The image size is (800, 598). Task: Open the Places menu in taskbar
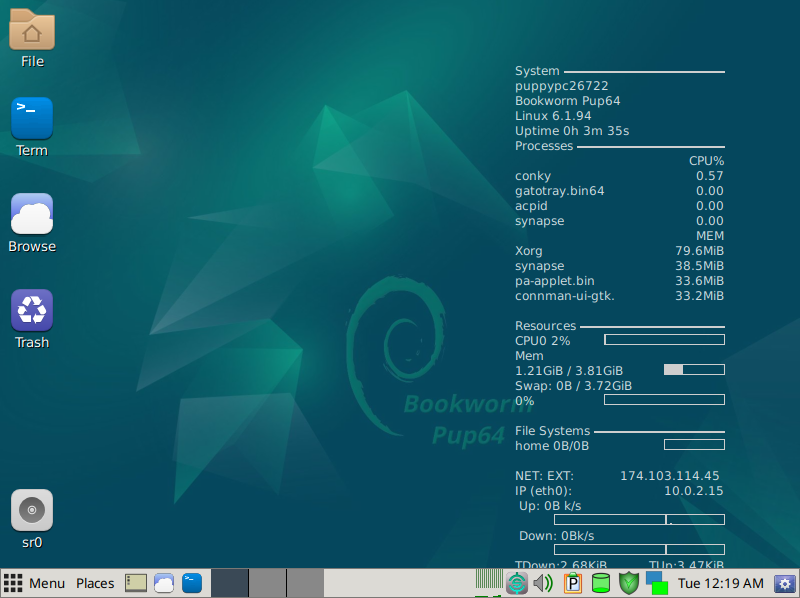click(x=95, y=583)
